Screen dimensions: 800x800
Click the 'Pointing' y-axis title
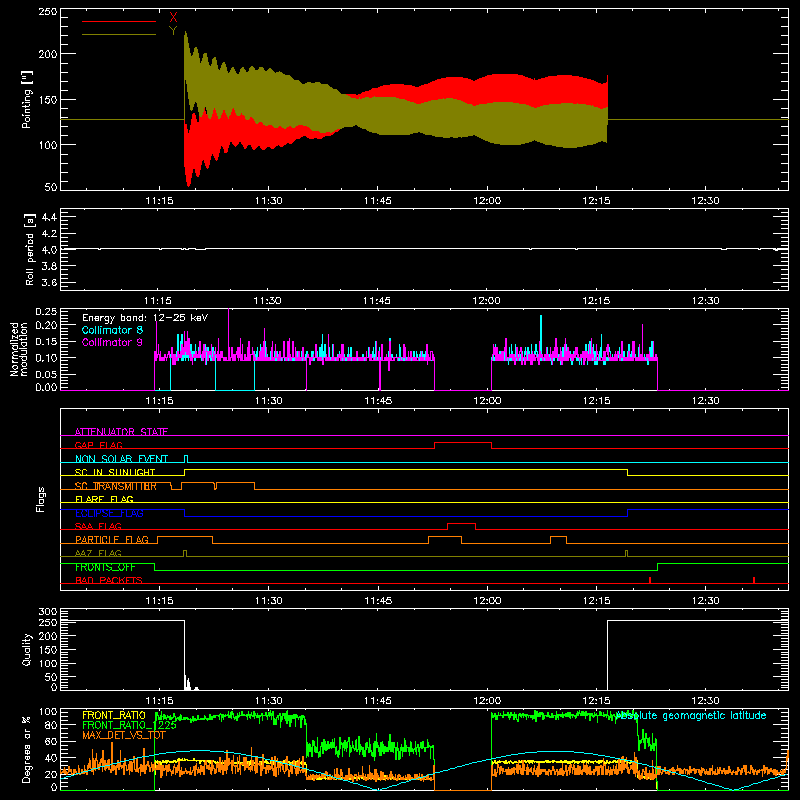pos(27,99)
